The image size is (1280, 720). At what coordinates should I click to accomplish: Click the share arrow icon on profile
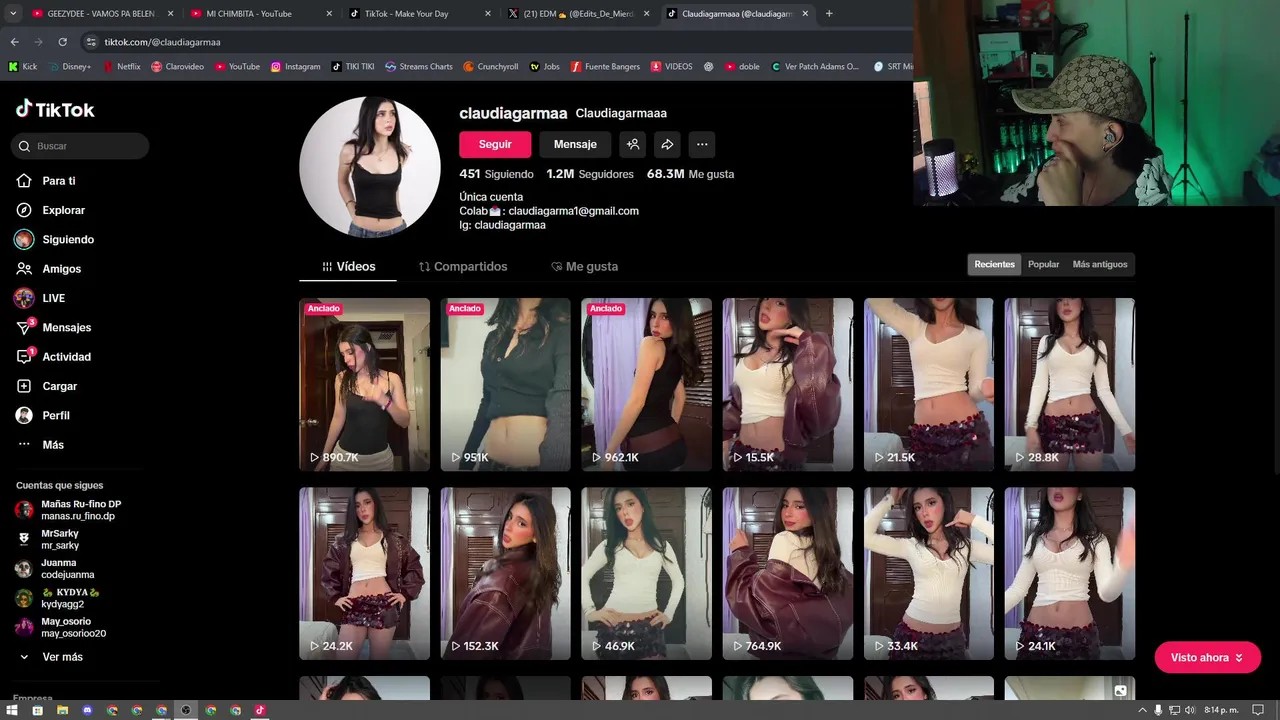667,144
